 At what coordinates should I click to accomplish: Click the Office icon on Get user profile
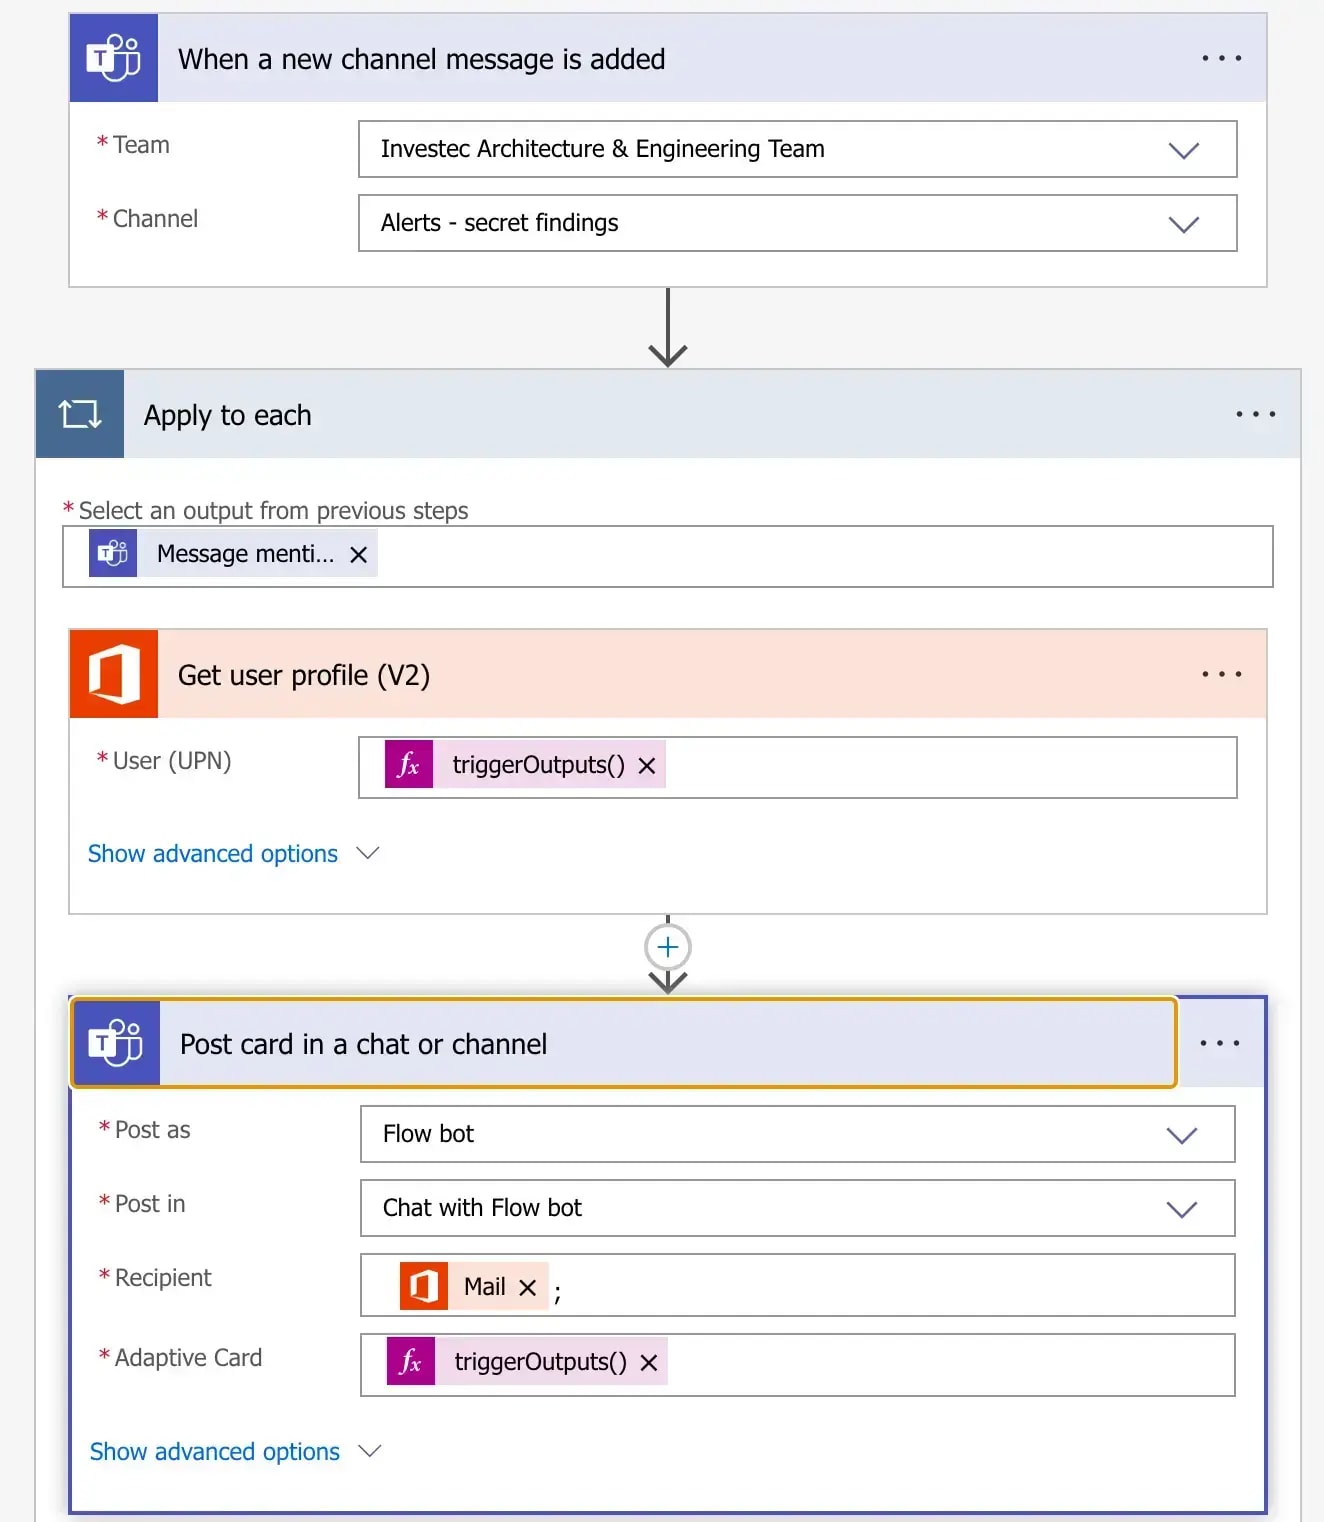[x=114, y=674]
